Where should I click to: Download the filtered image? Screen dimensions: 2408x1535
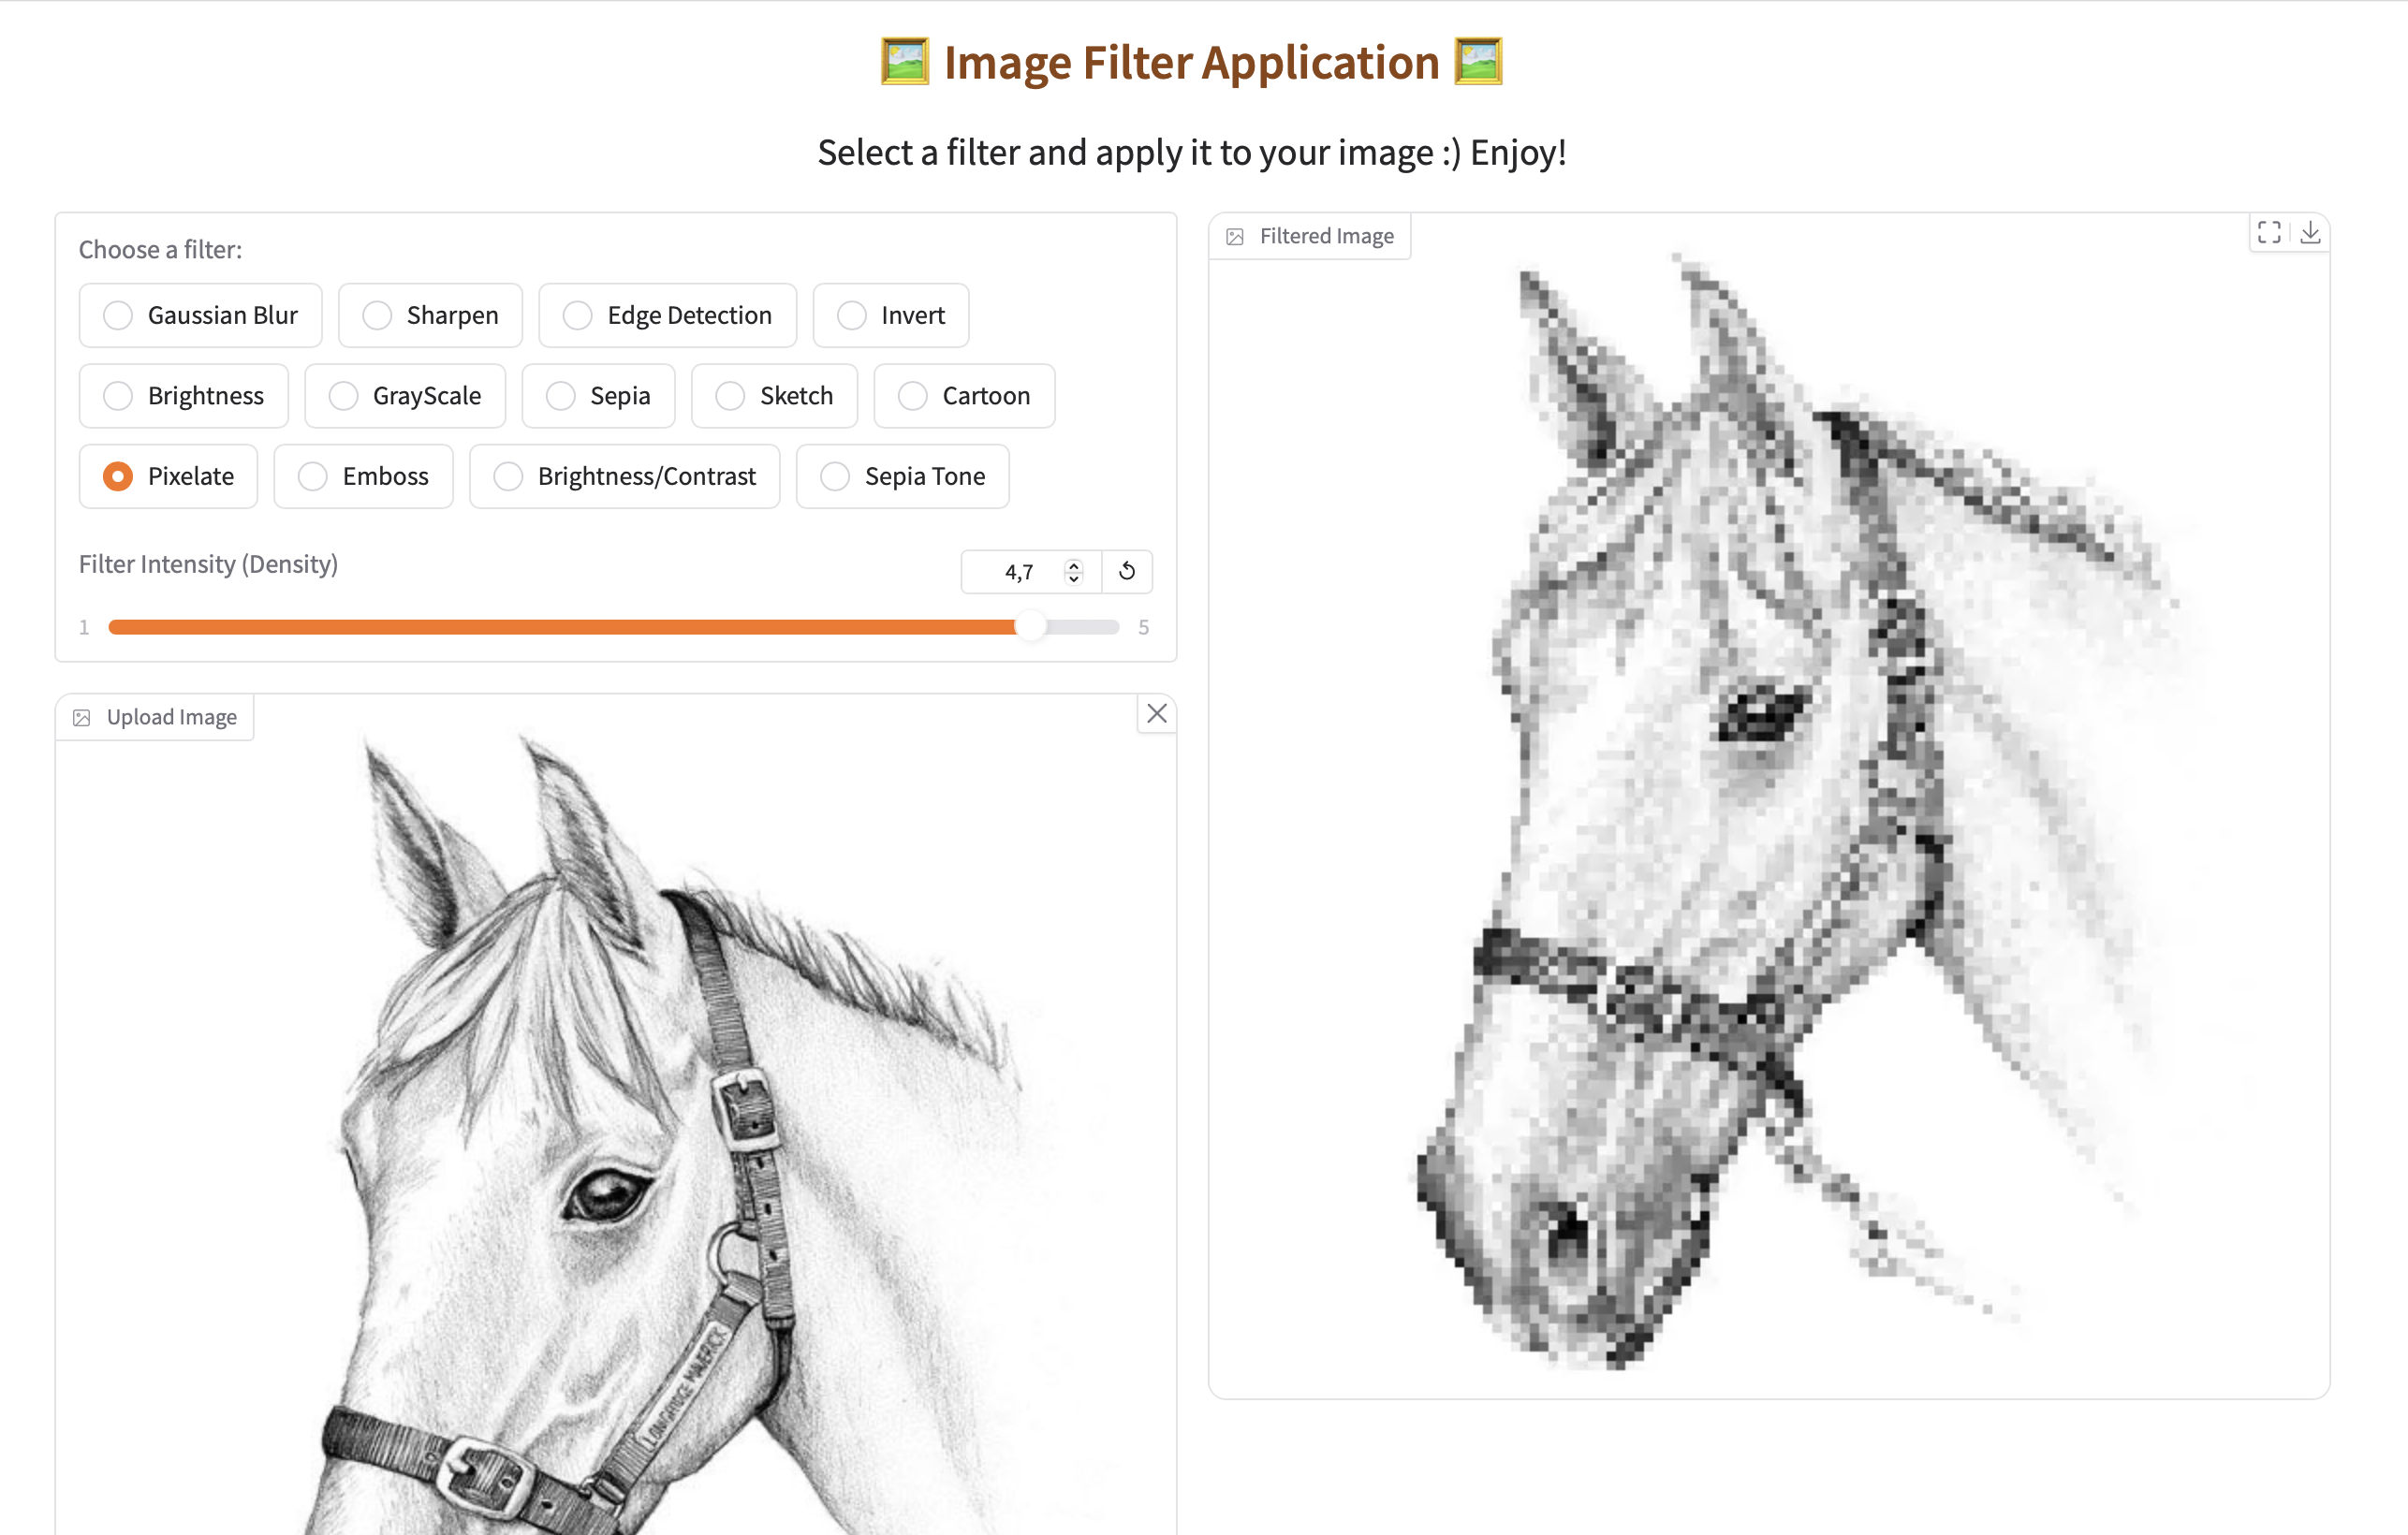[x=2311, y=232]
